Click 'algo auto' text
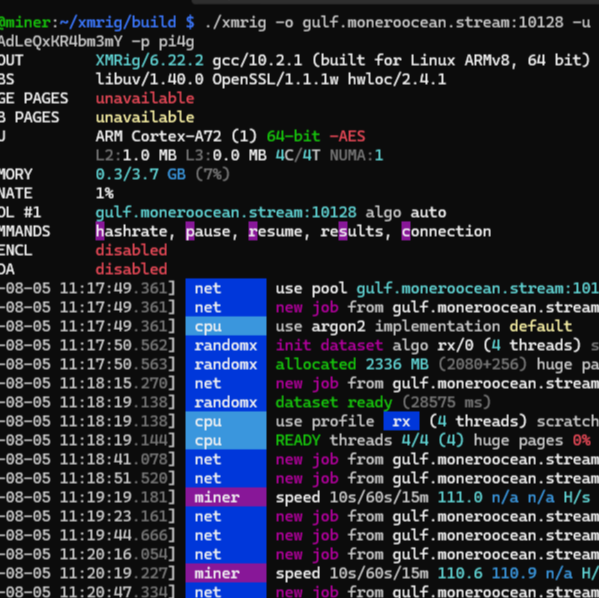This screenshot has width=599, height=599. click(406, 212)
